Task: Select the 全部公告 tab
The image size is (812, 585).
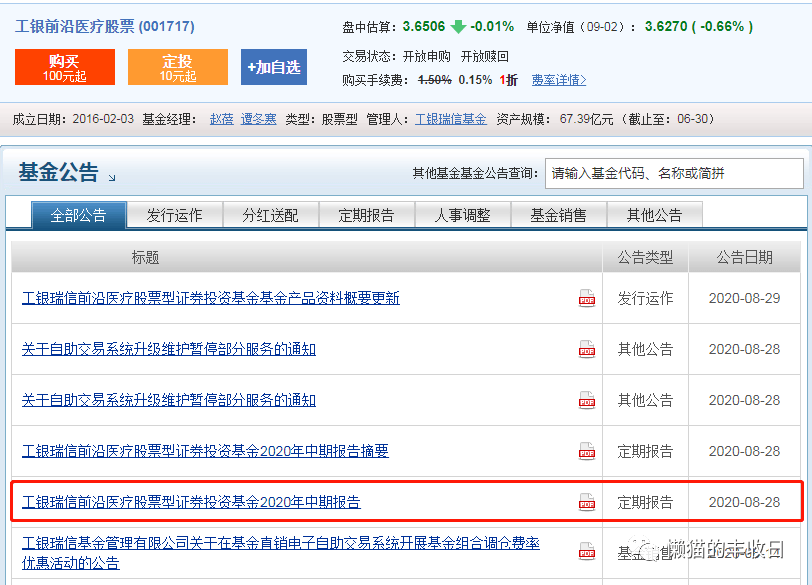Action: coord(79,215)
